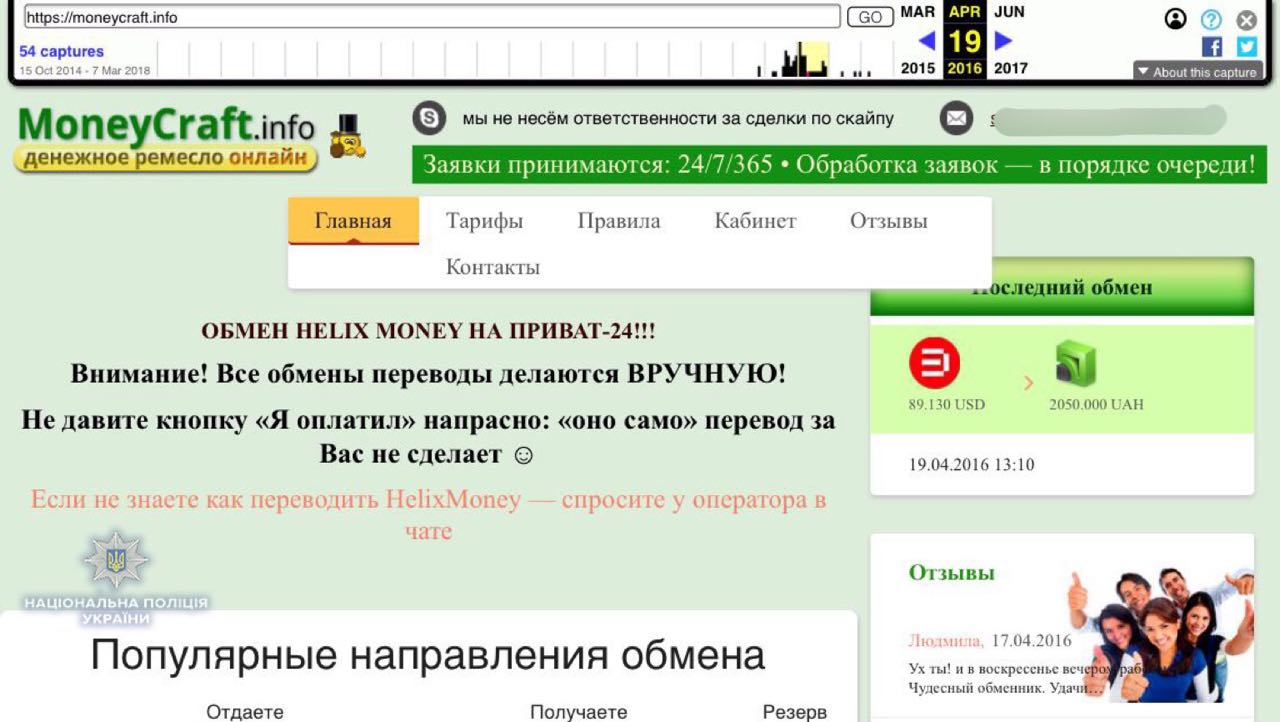Expand the About this capture panel
This screenshot has width=1280, height=722.
1196,71
